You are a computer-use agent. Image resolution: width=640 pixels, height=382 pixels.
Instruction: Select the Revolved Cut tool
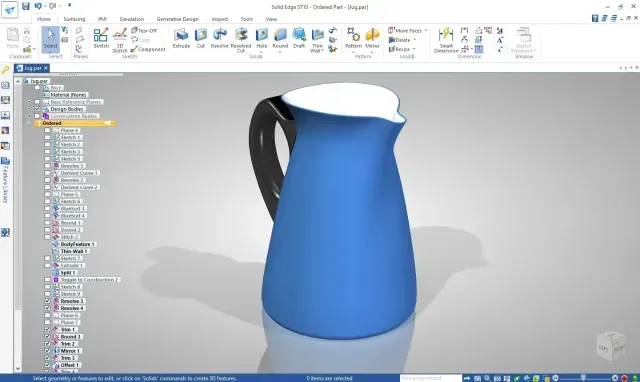241,40
